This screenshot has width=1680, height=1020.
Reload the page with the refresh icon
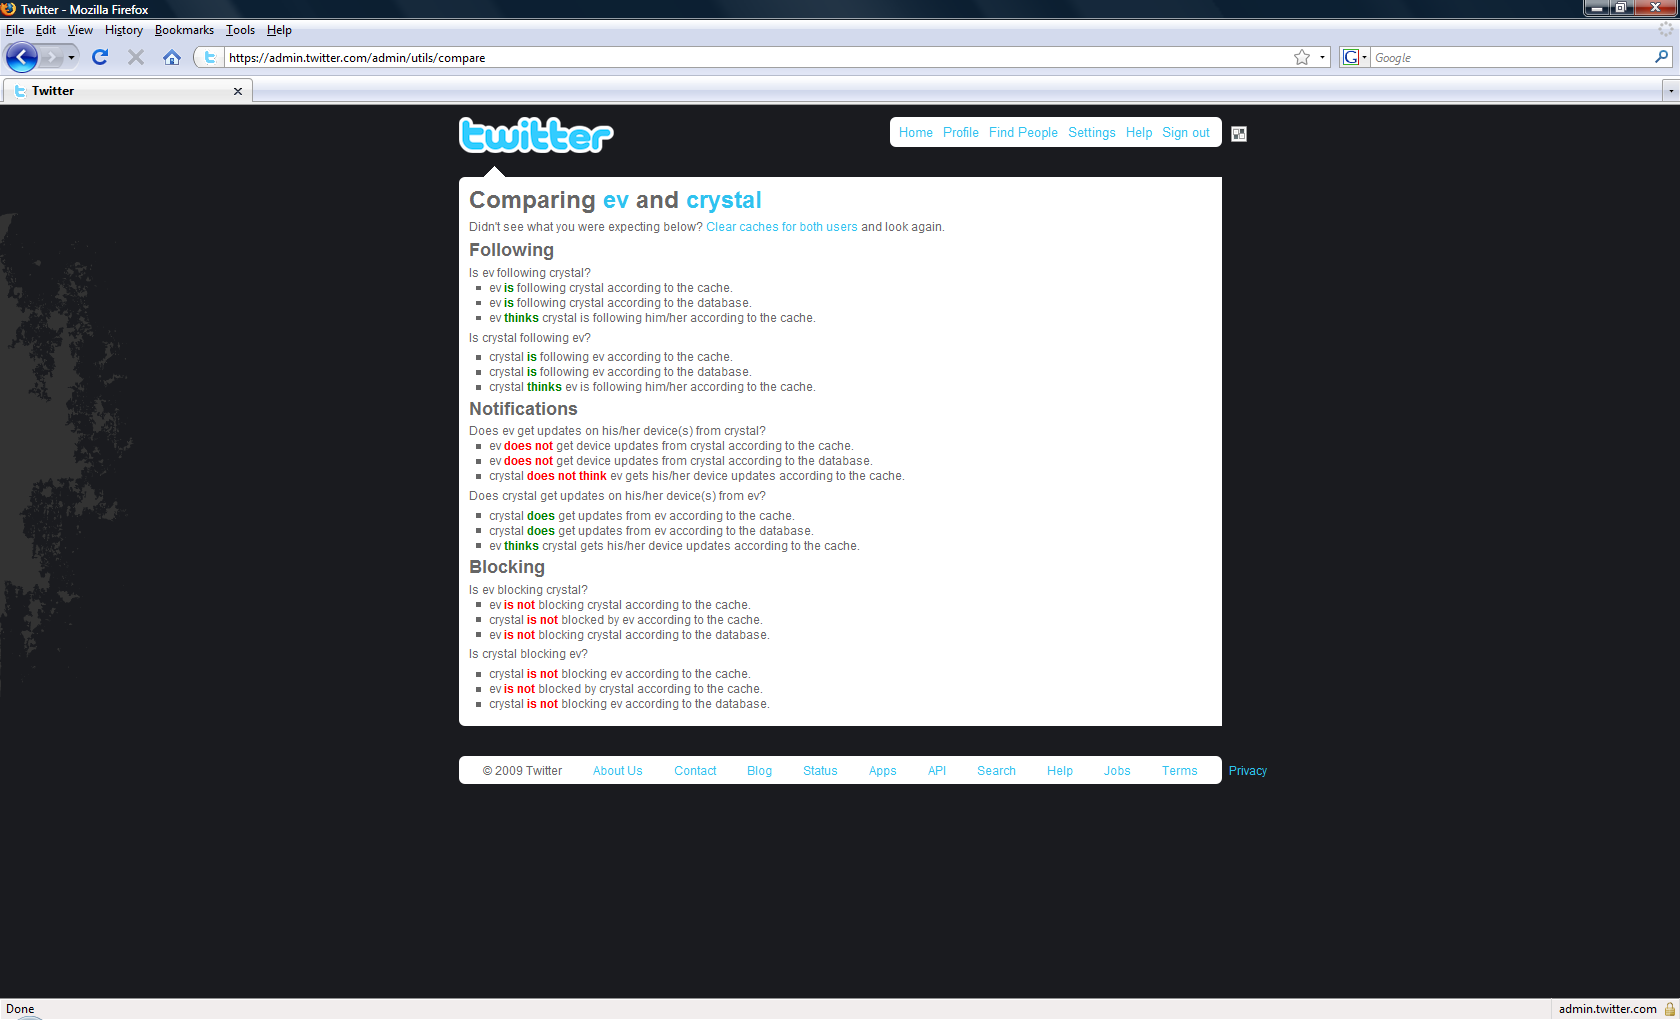tap(100, 57)
